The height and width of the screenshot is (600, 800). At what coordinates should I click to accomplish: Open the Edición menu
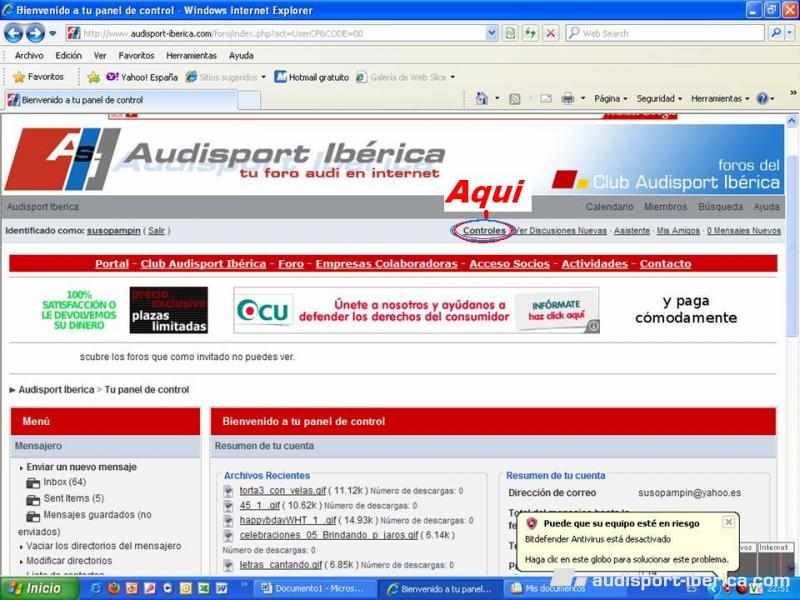(68, 56)
